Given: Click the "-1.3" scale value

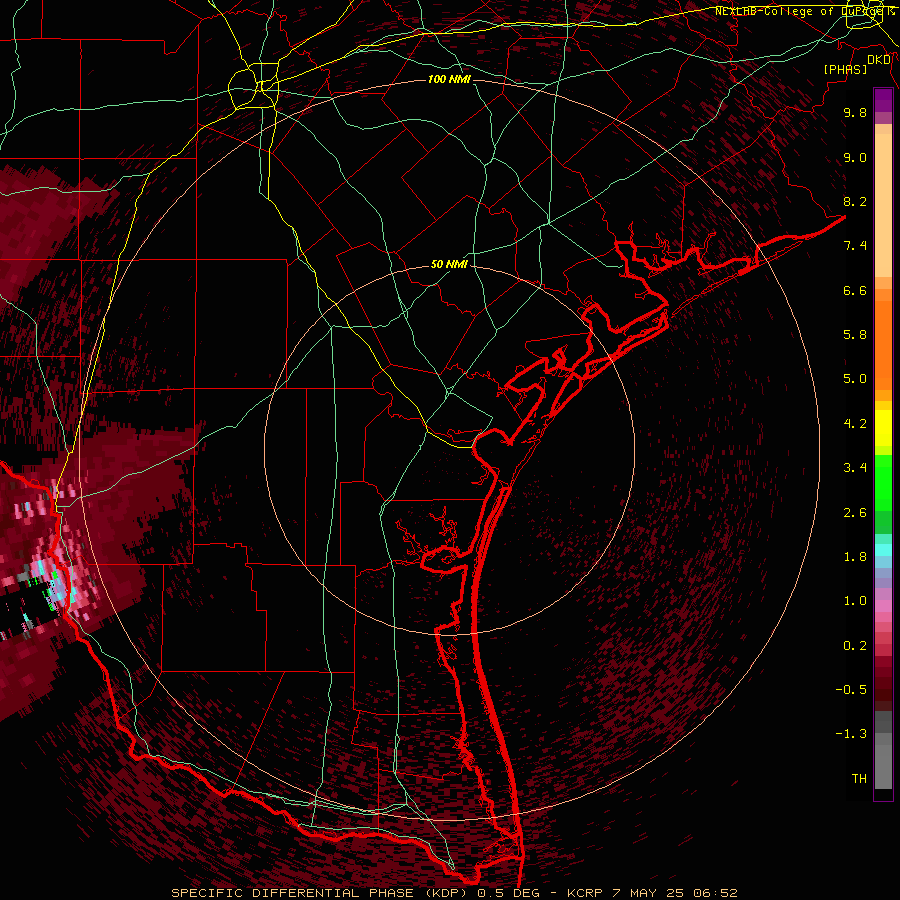Looking at the screenshot, I should pyautogui.click(x=851, y=734).
